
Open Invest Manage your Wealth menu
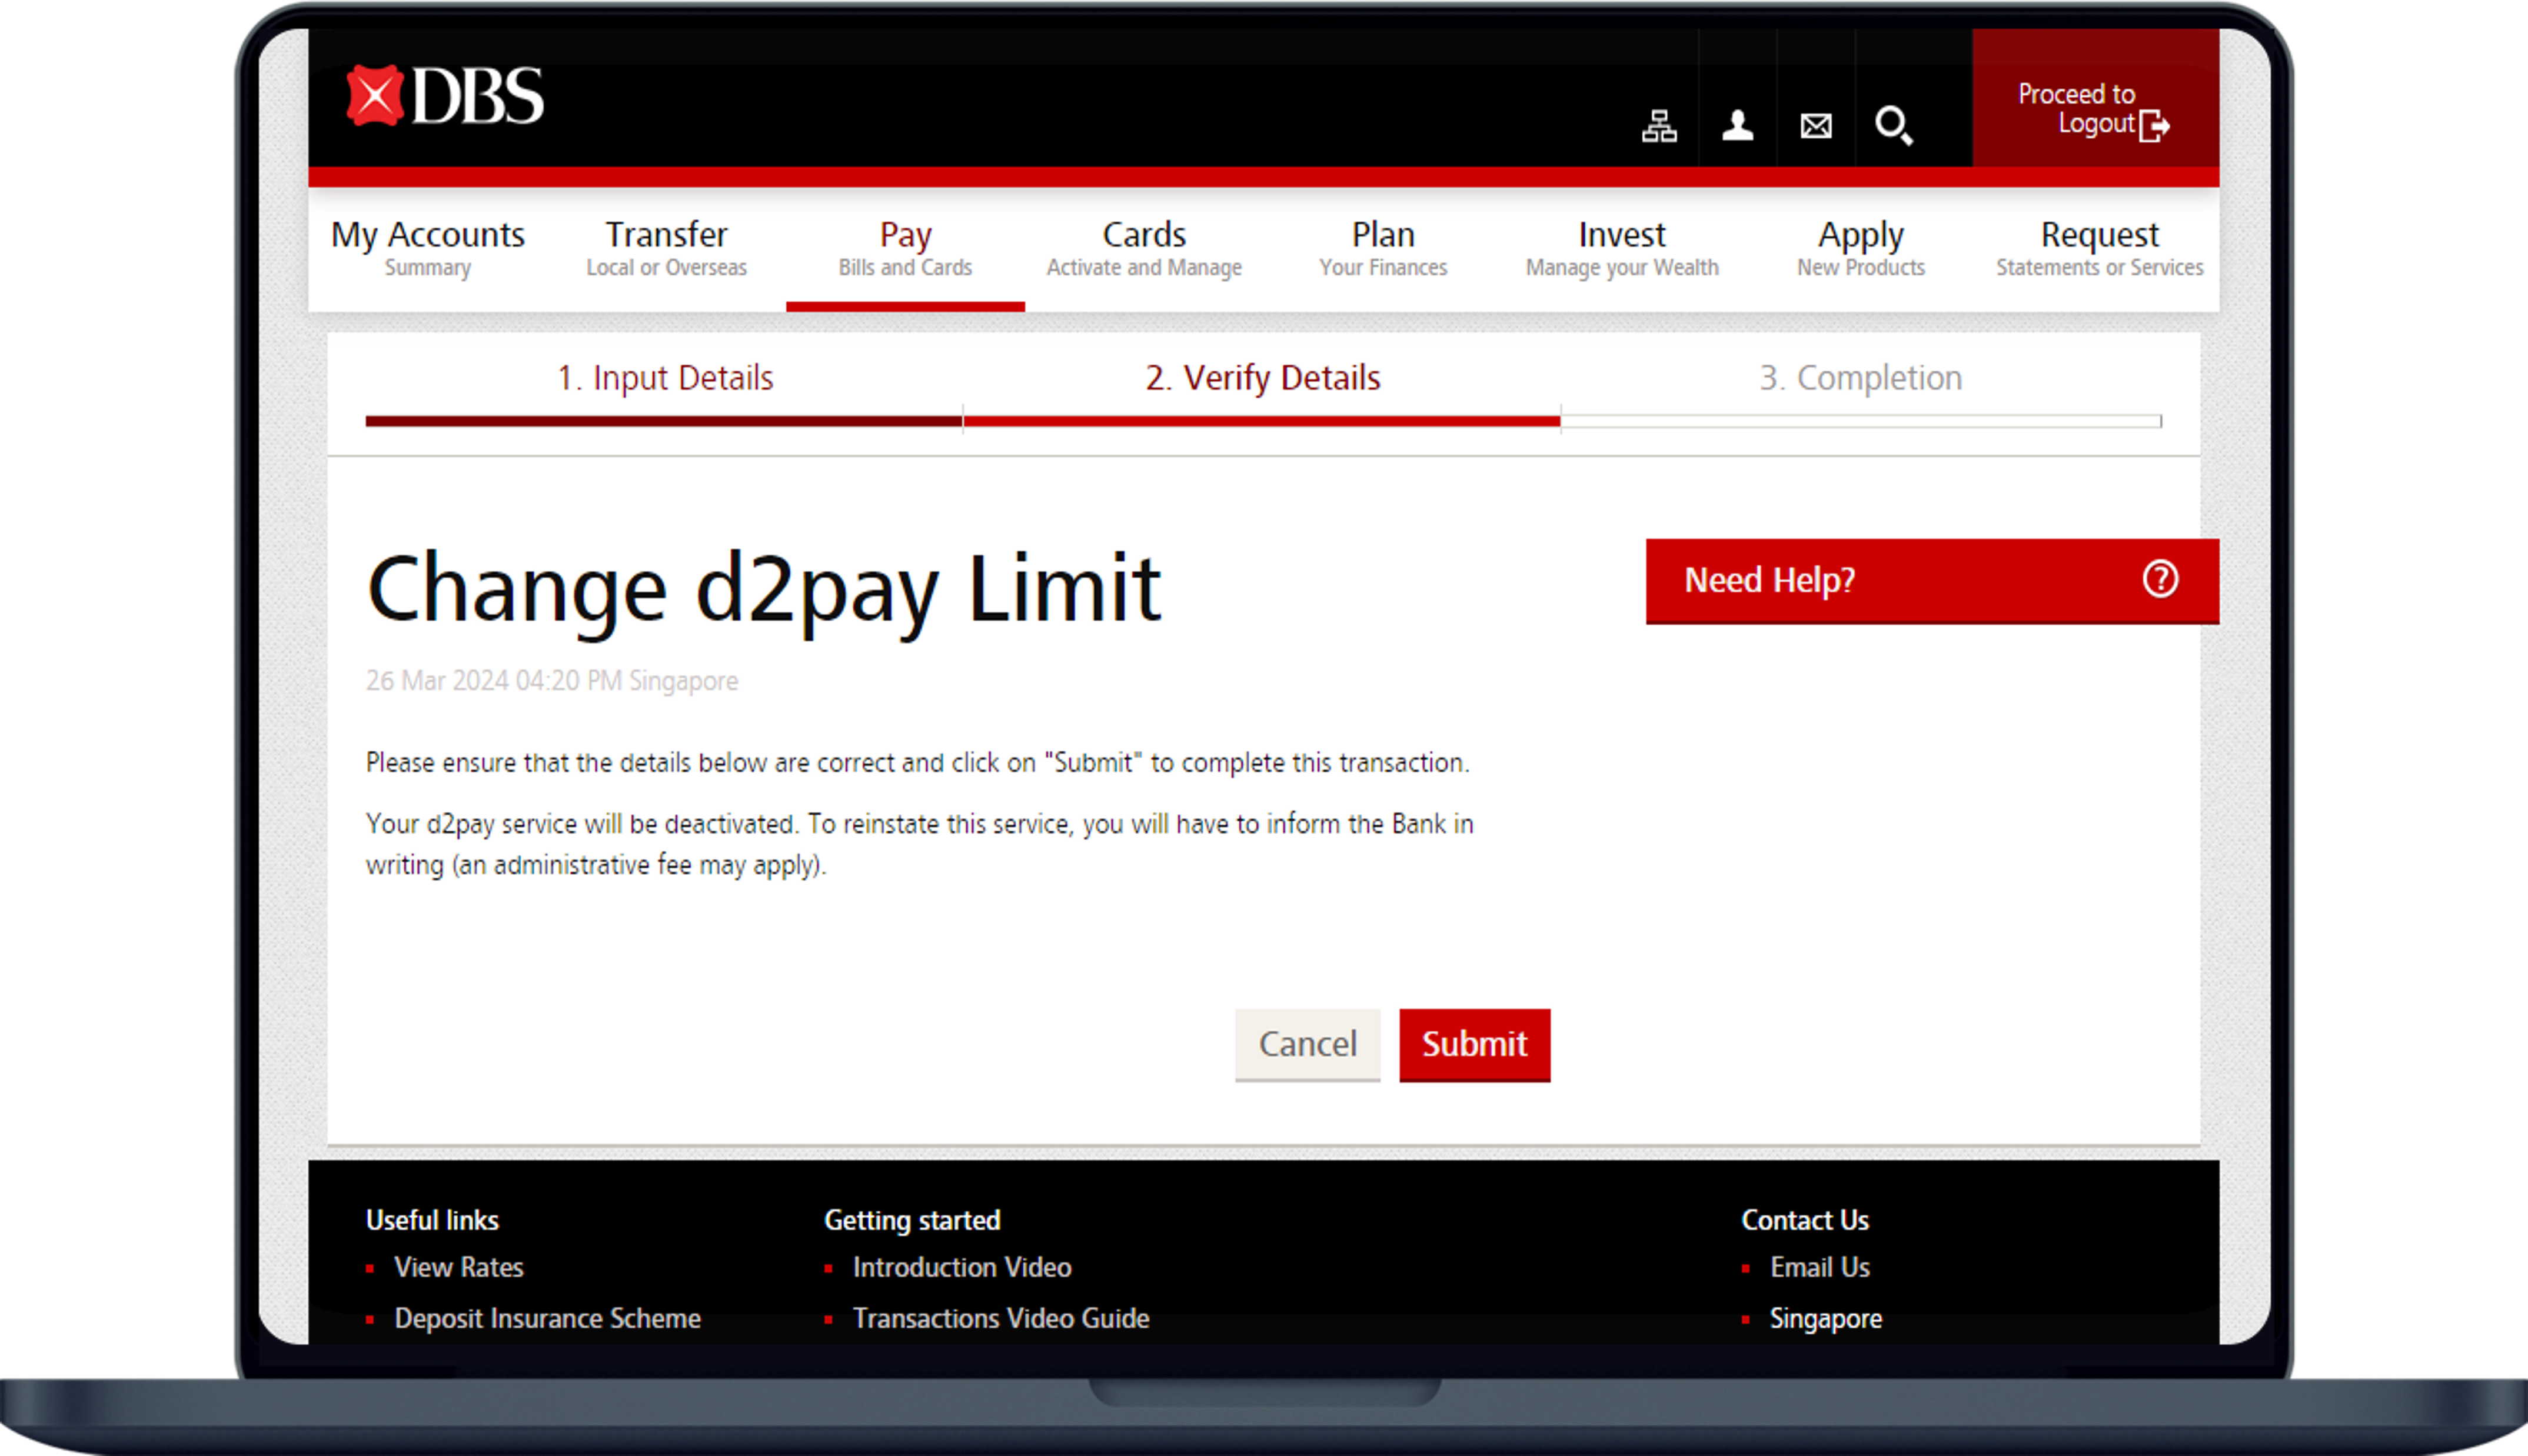(x=1622, y=248)
